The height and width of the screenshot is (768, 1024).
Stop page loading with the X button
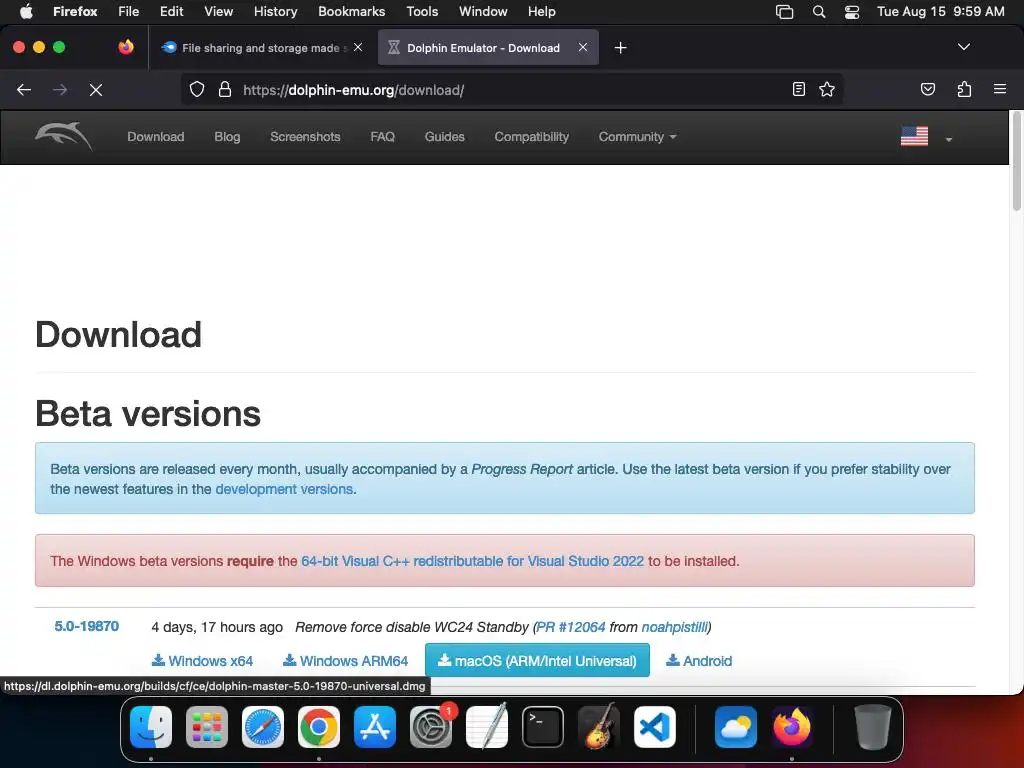[x=96, y=90]
